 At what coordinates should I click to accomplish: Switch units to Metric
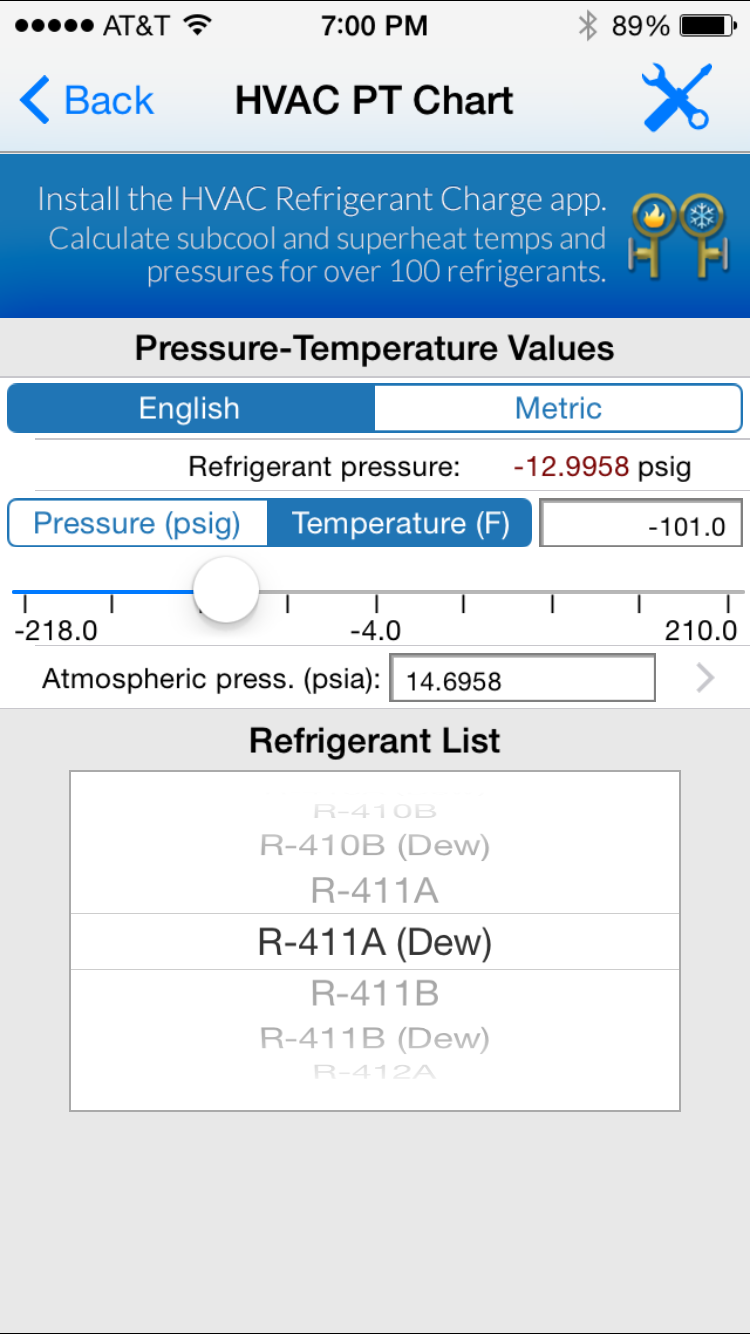[558, 408]
